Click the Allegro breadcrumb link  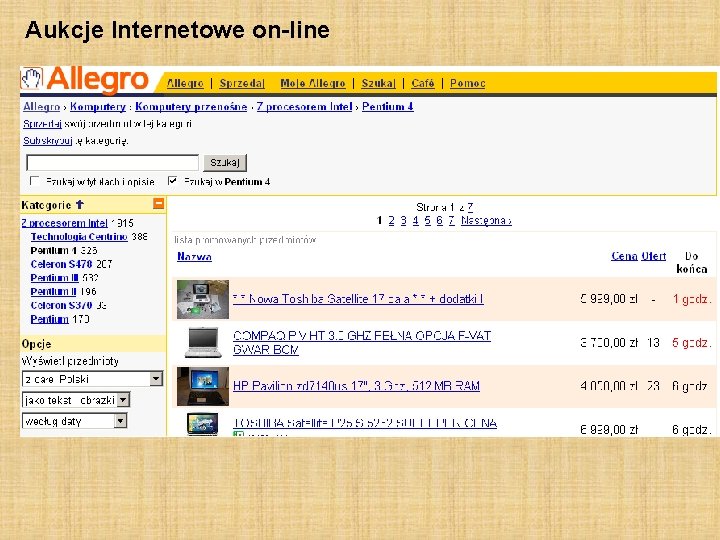point(42,107)
